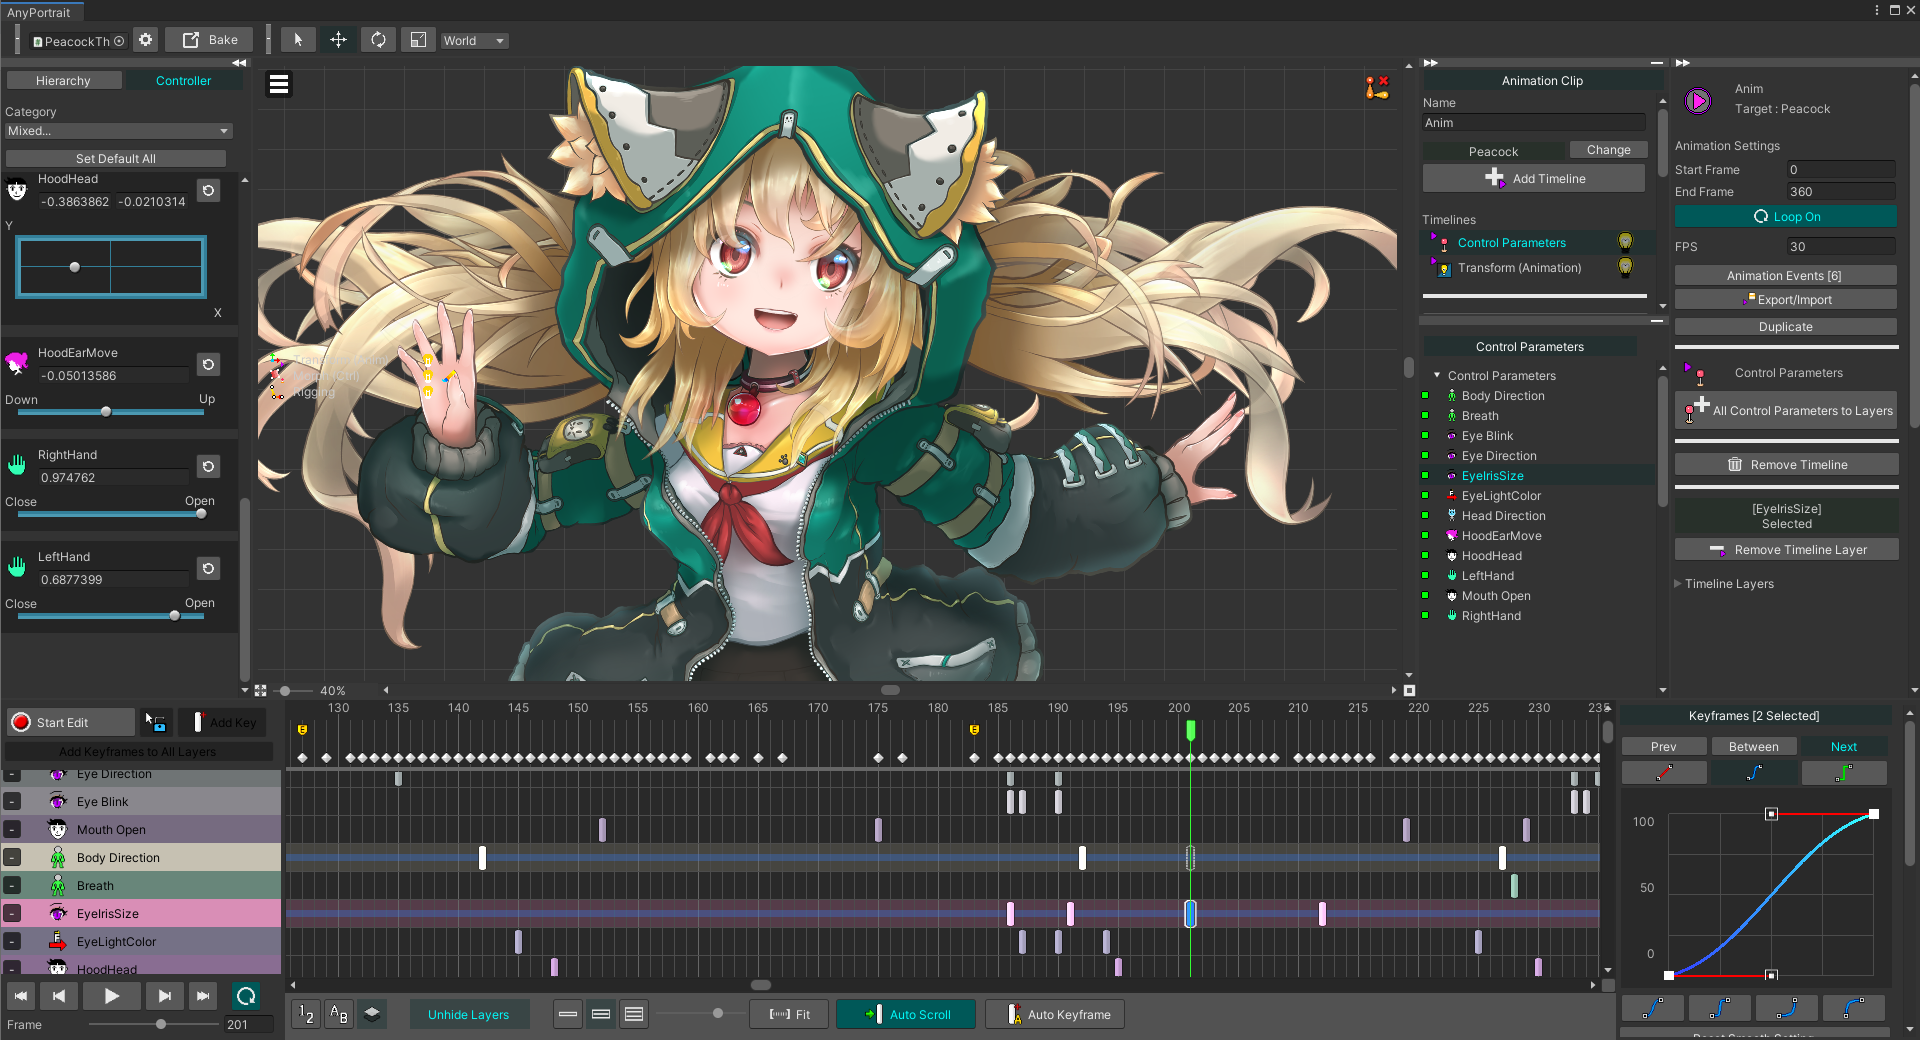Sort timeline layers alphabetically with AB icon
The width and height of the screenshot is (1920, 1040).
339,1014
